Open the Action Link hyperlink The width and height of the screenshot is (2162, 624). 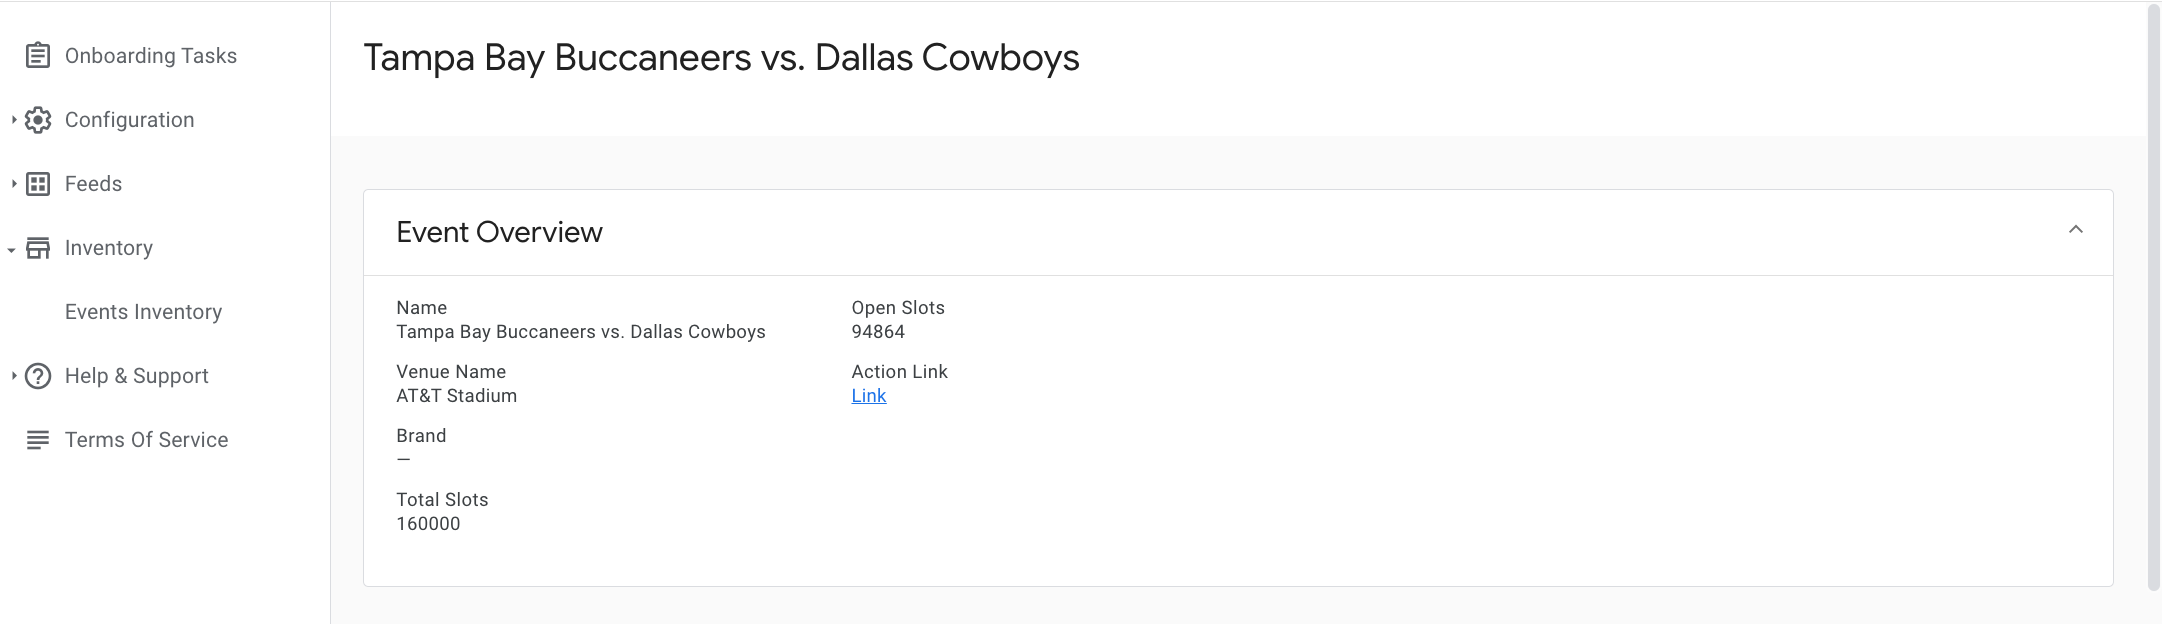coord(868,396)
